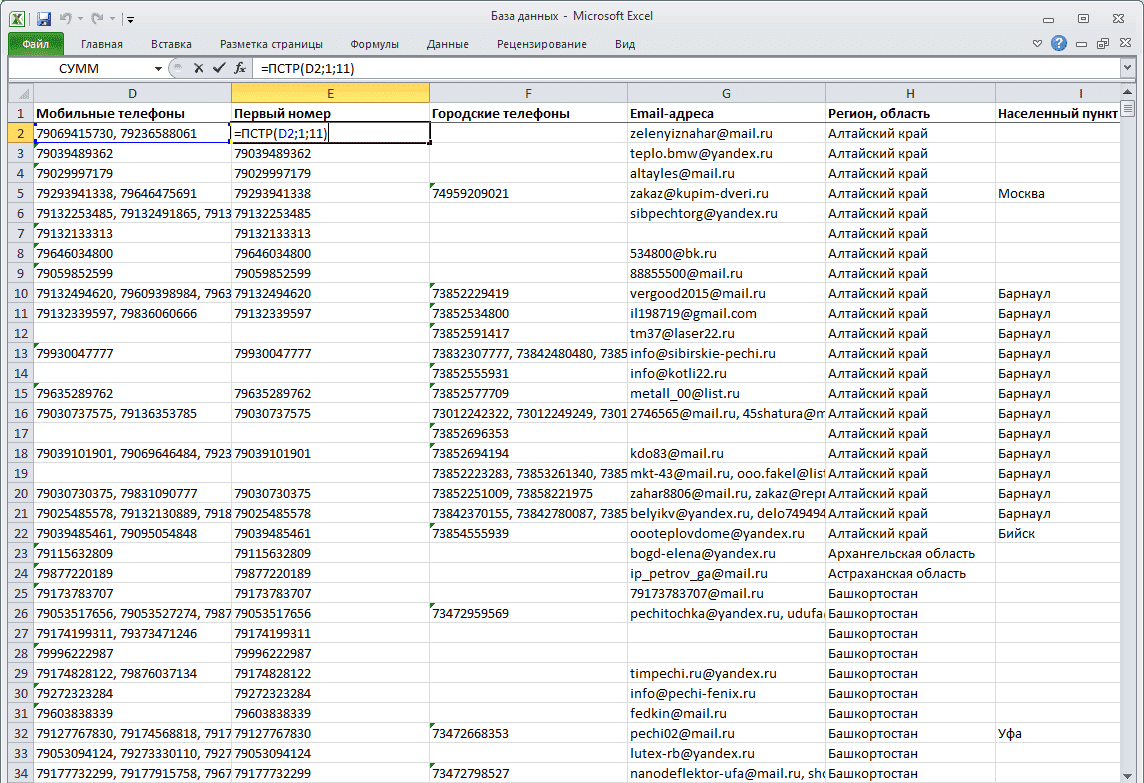Screen dimensions: 1144x783
Task: Click the Help question mark icon
Action: tap(1059, 44)
